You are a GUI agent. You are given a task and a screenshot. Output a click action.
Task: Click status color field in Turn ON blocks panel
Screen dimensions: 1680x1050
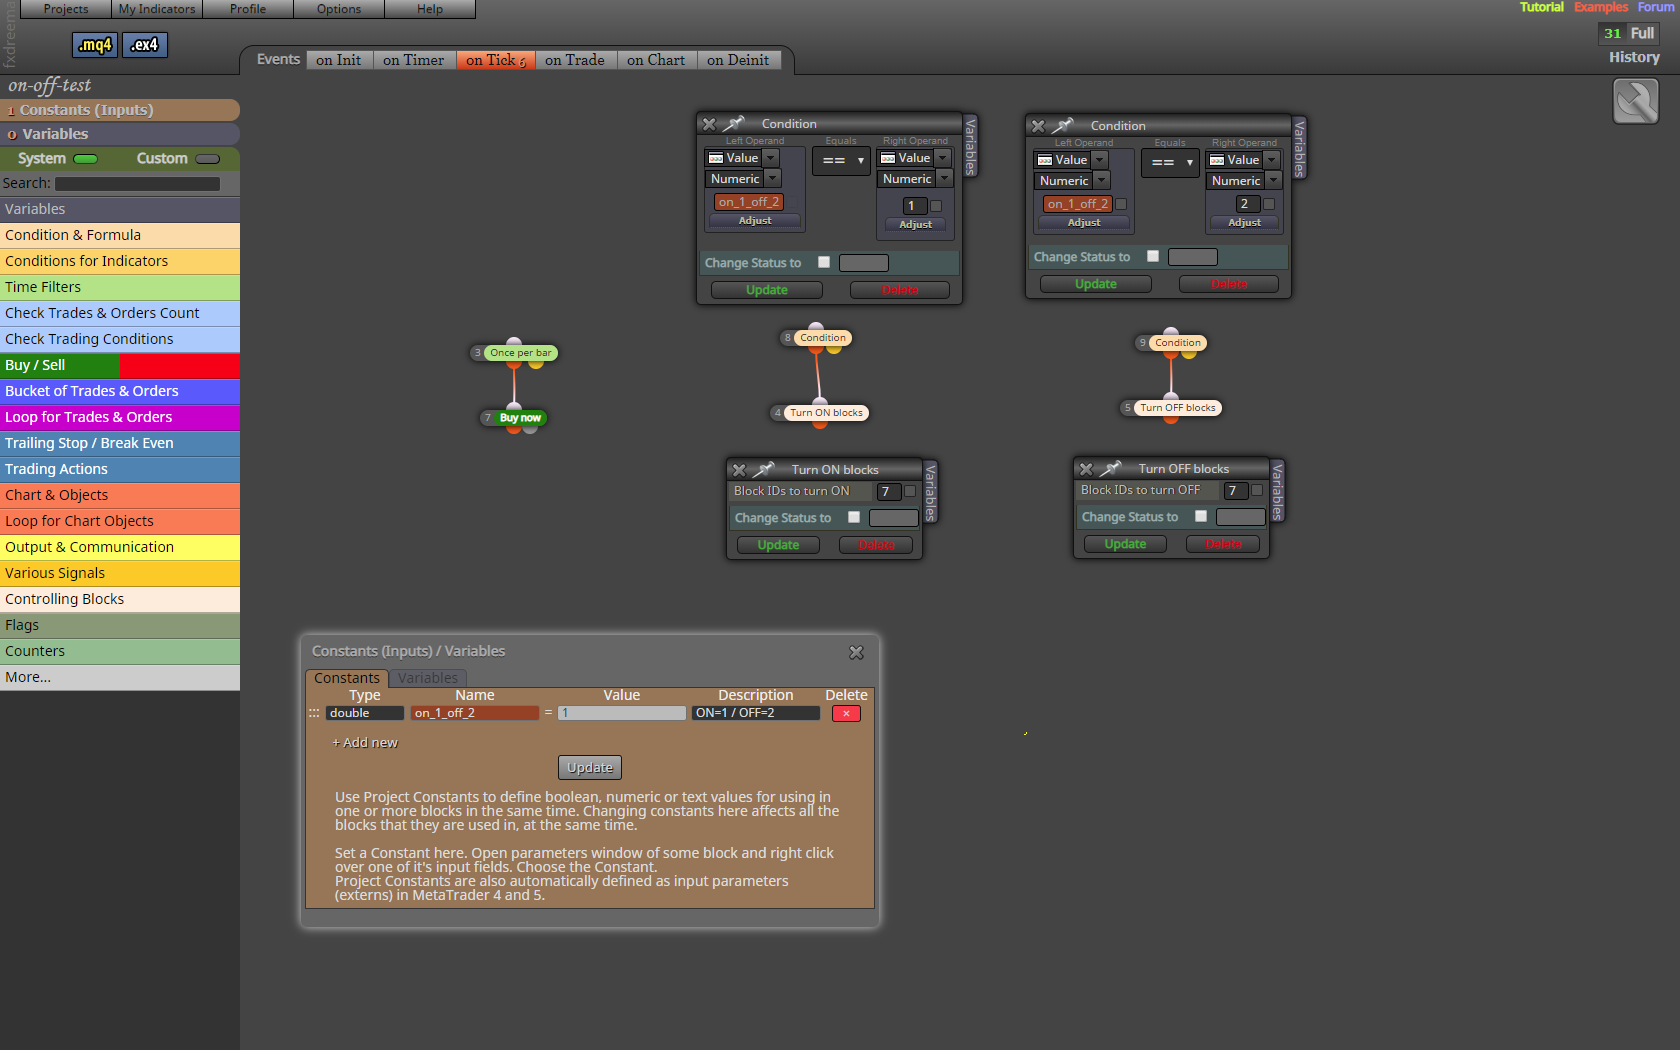pyautogui.click(x=894, y=518)
